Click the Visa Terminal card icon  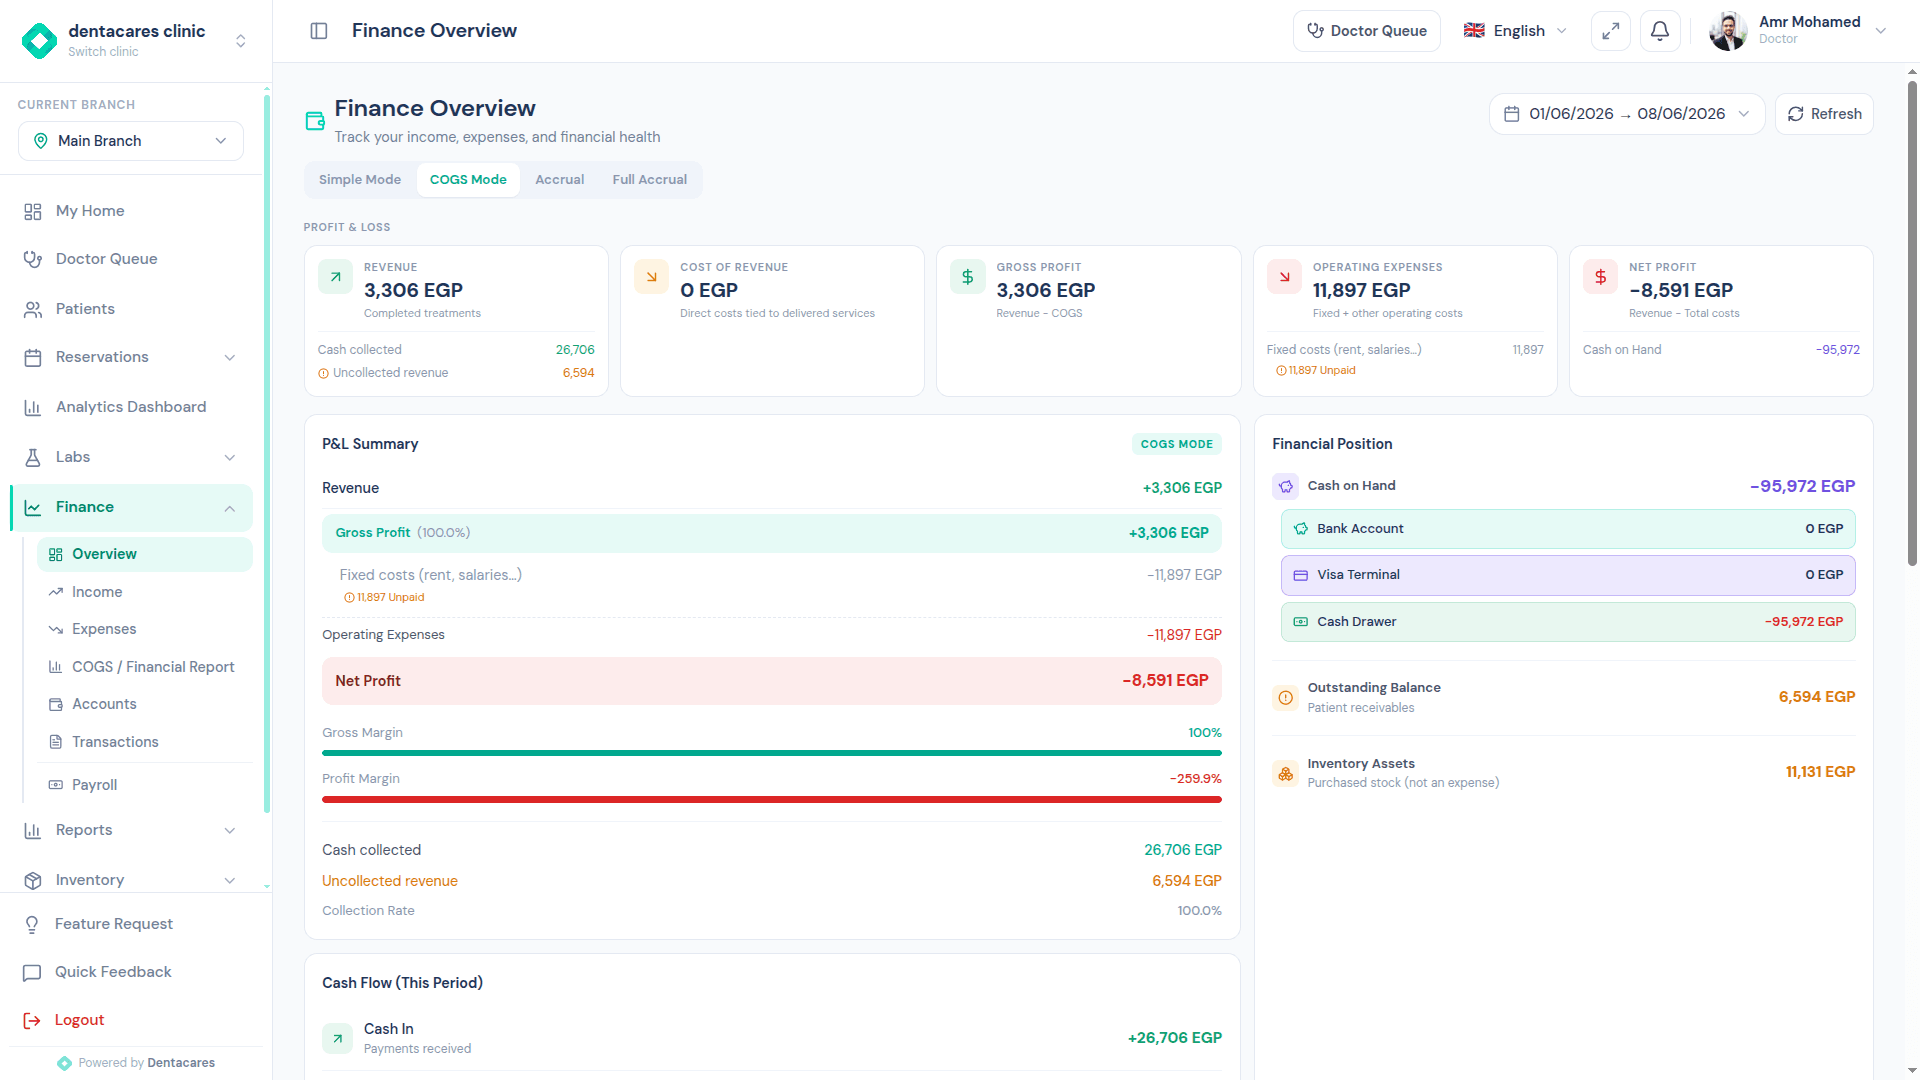(1301, 575)
